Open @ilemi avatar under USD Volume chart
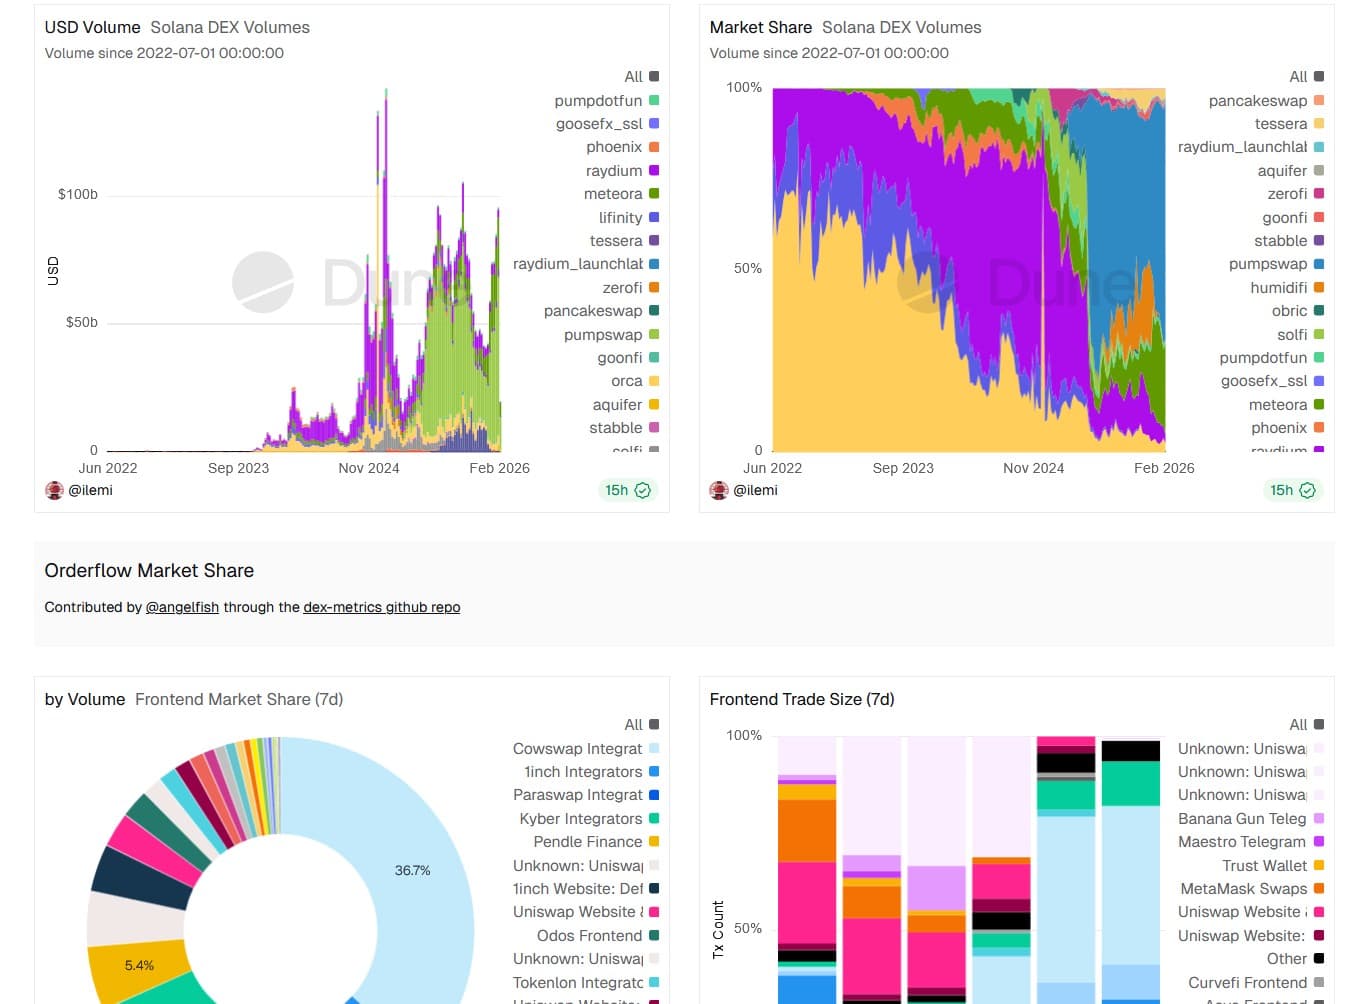This screenshot has width=1352, height=1004. 54,490
